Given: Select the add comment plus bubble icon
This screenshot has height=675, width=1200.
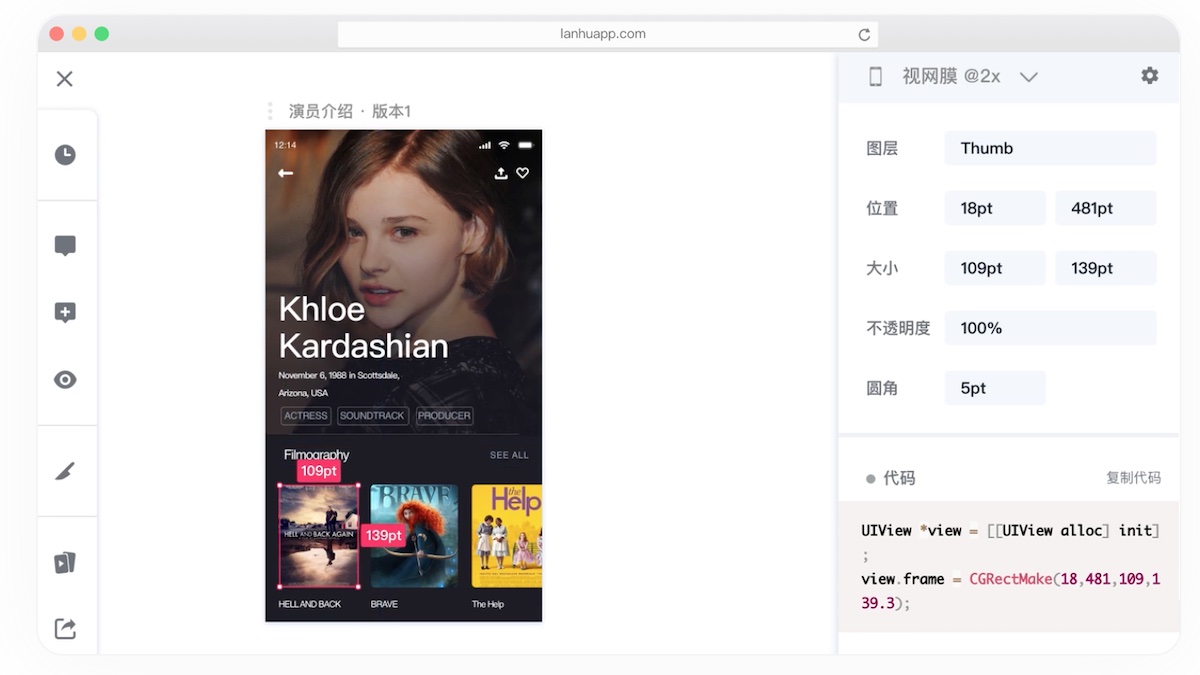Looking at the screenshot, I should click(65, 313).
